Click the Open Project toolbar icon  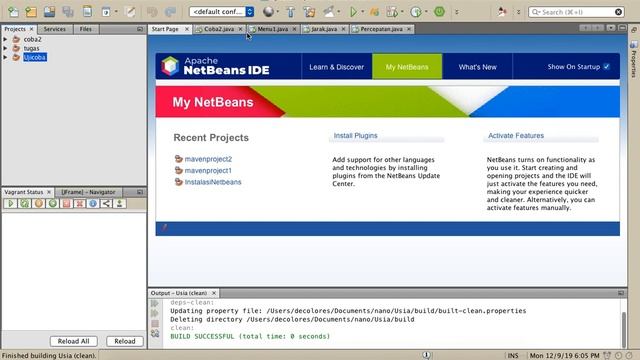pyautogui.click(x=49, y=12)
